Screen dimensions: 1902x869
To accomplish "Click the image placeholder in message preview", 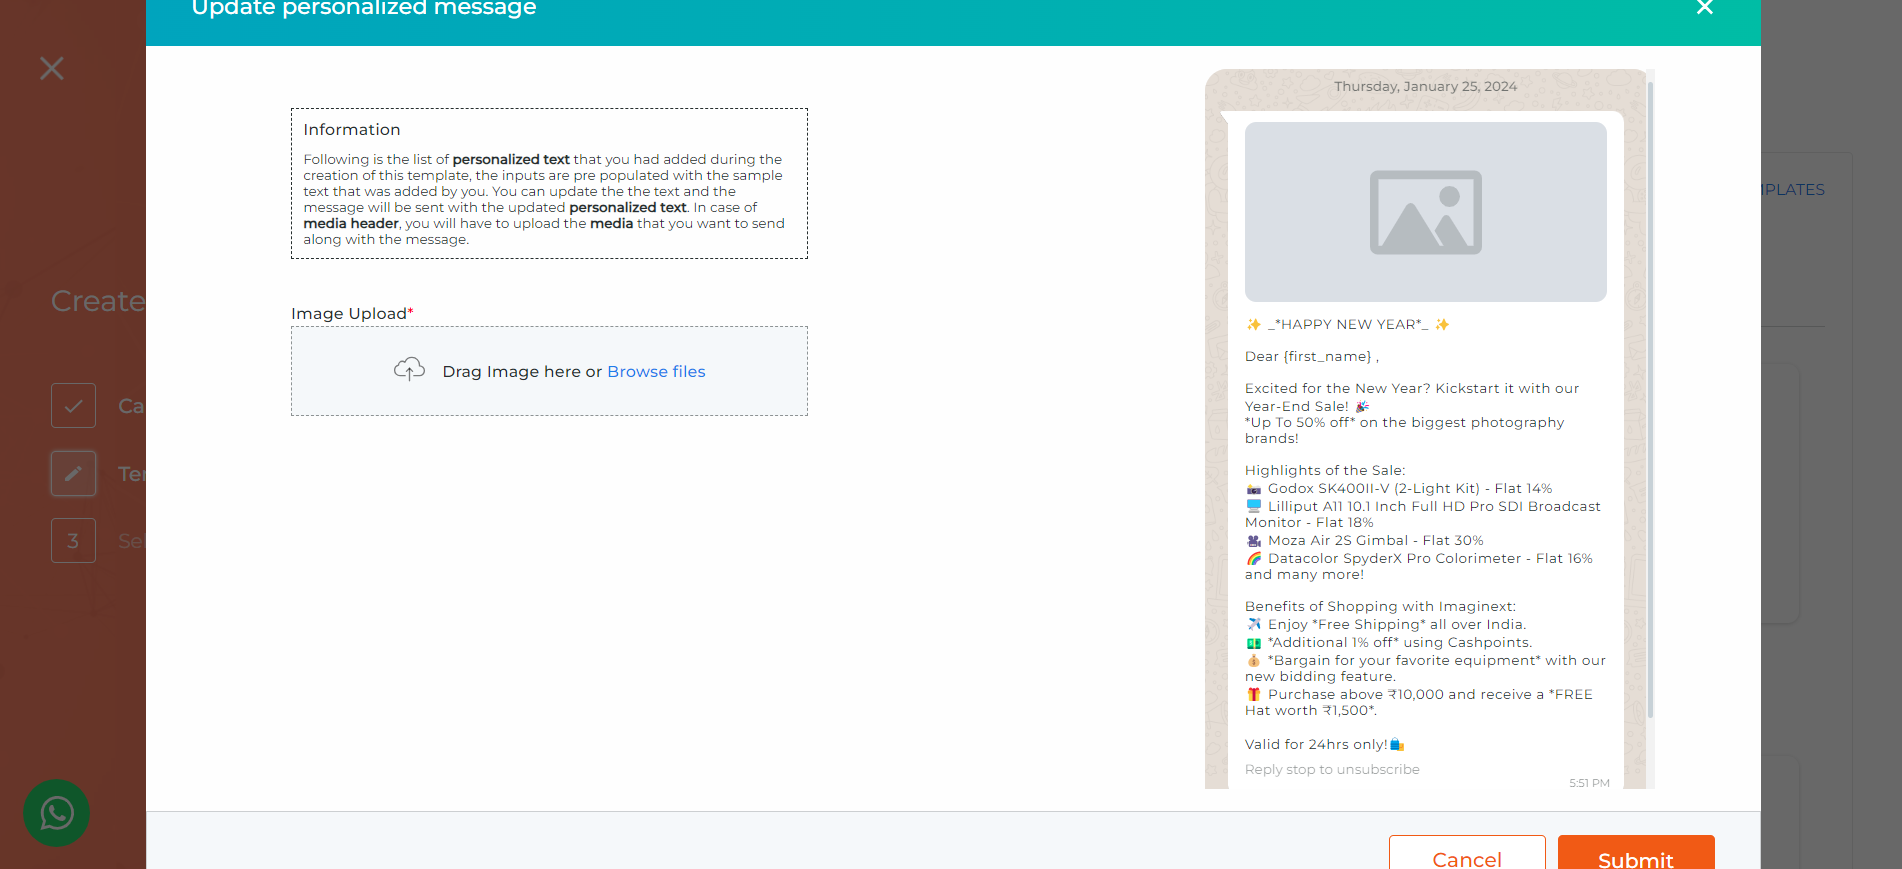I will (1425, 212).
